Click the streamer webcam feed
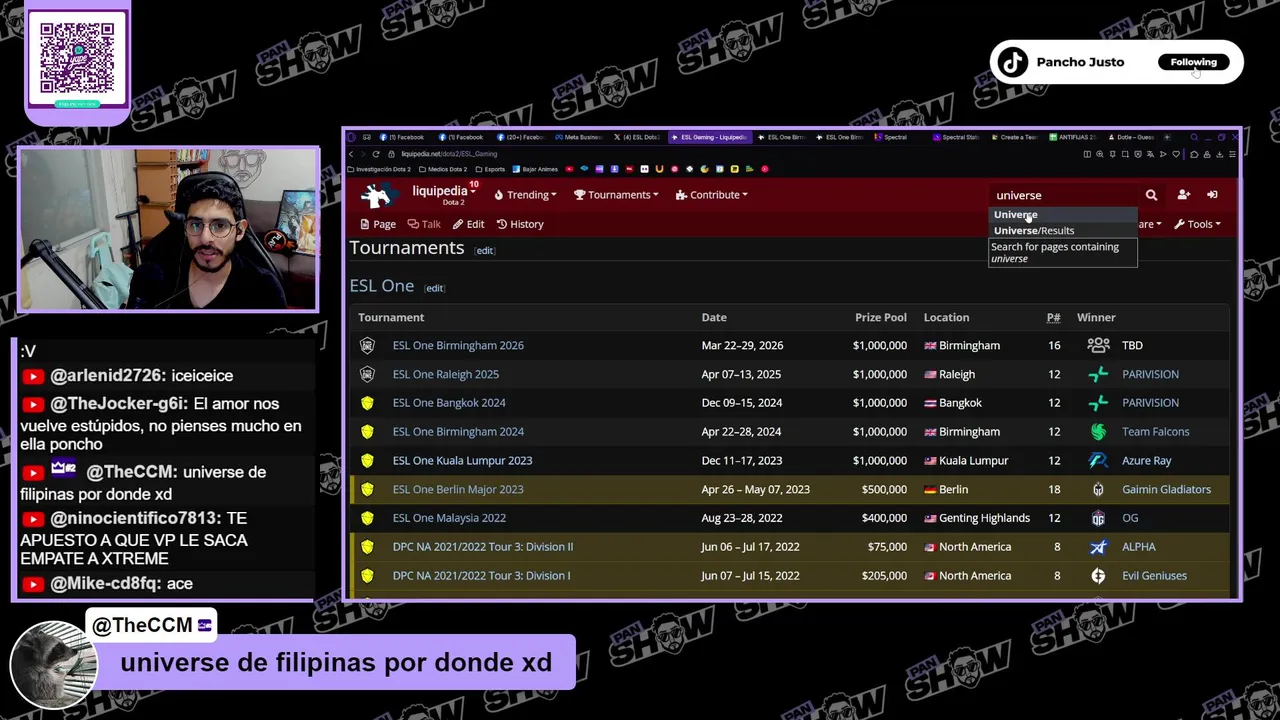 [168, 229]
